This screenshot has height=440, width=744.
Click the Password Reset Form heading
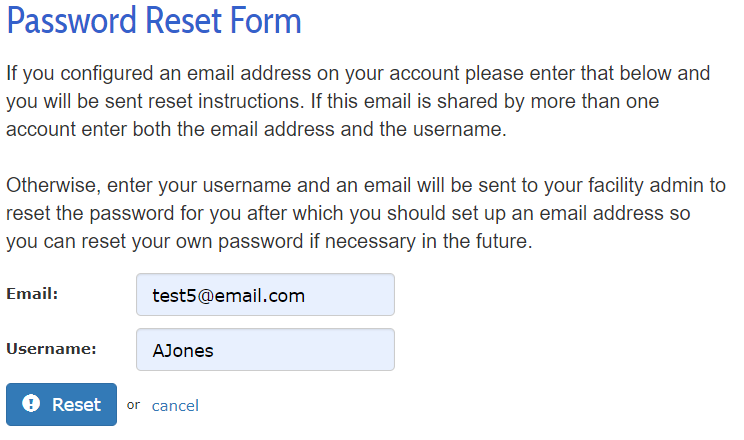click(154, 21)
